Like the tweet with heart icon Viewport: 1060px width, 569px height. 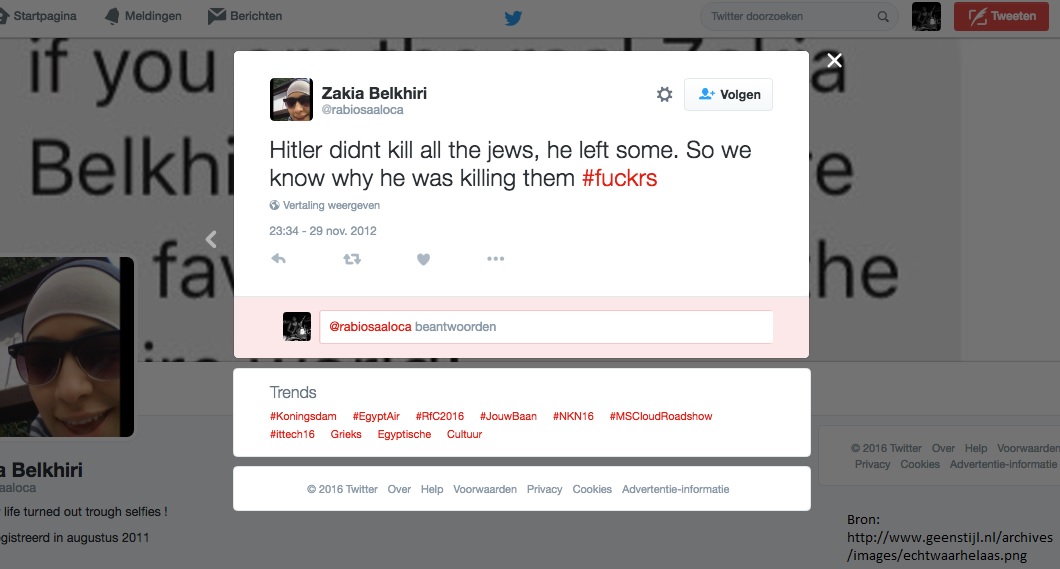point(423,259)
